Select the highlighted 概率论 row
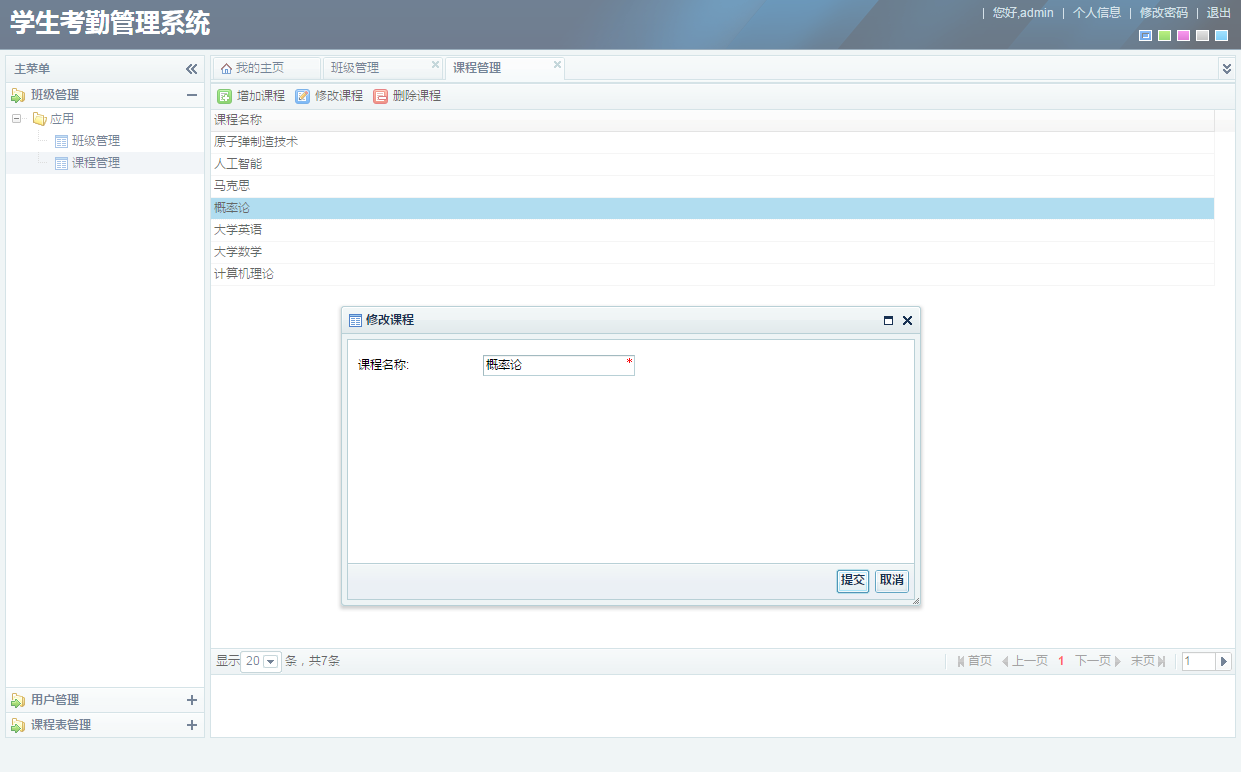The width and height of the screenshot is (1241, 772). click(x=712, y=208)
